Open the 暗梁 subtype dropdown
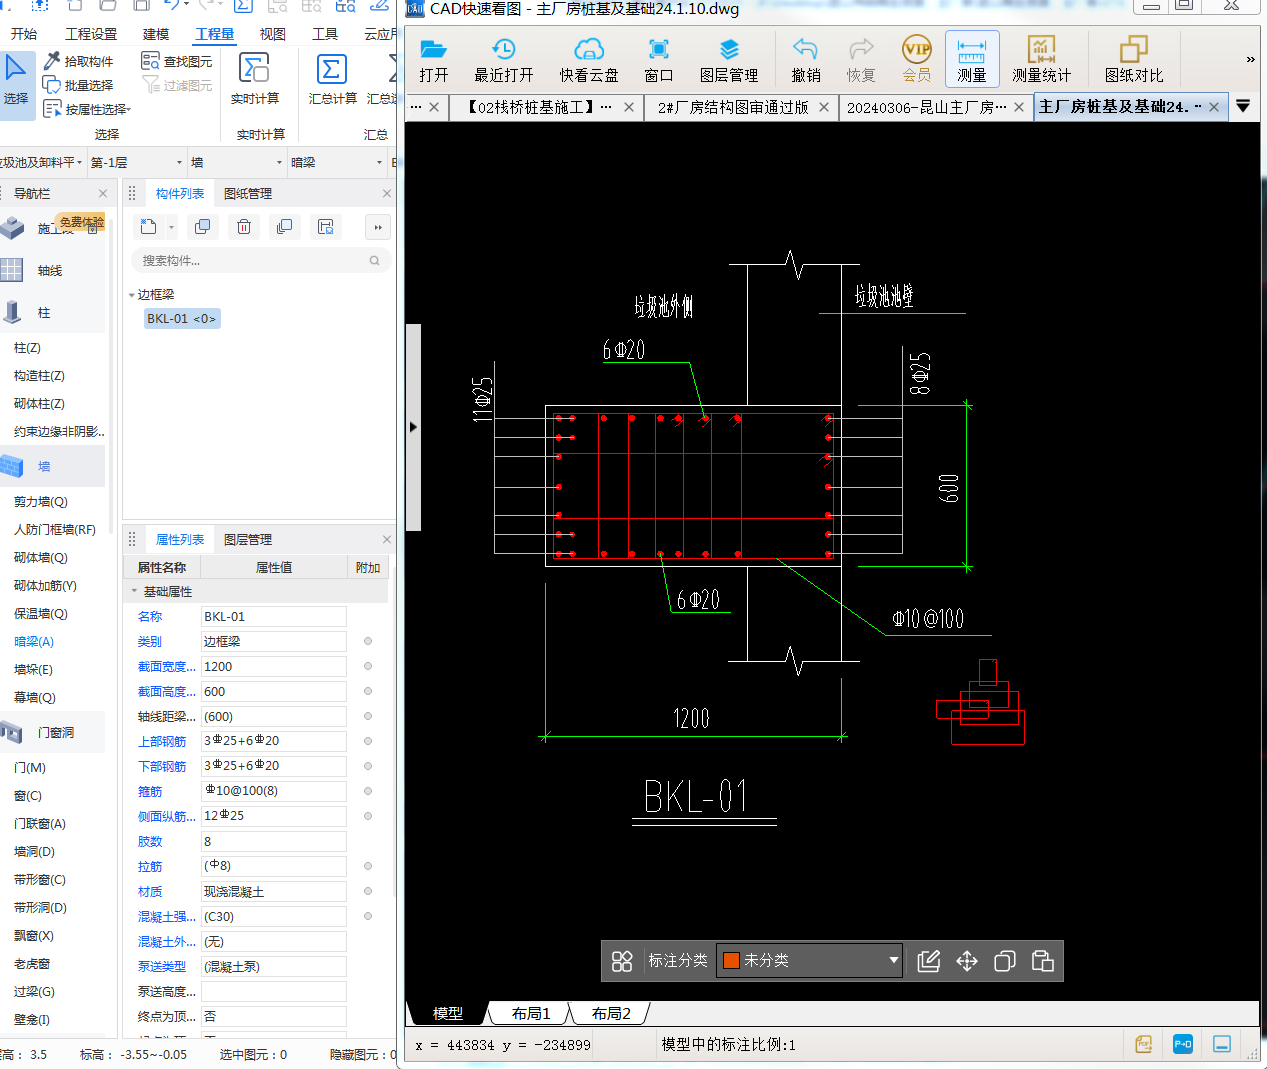The image size is (1267, 1069). click(x=336, y=162)
